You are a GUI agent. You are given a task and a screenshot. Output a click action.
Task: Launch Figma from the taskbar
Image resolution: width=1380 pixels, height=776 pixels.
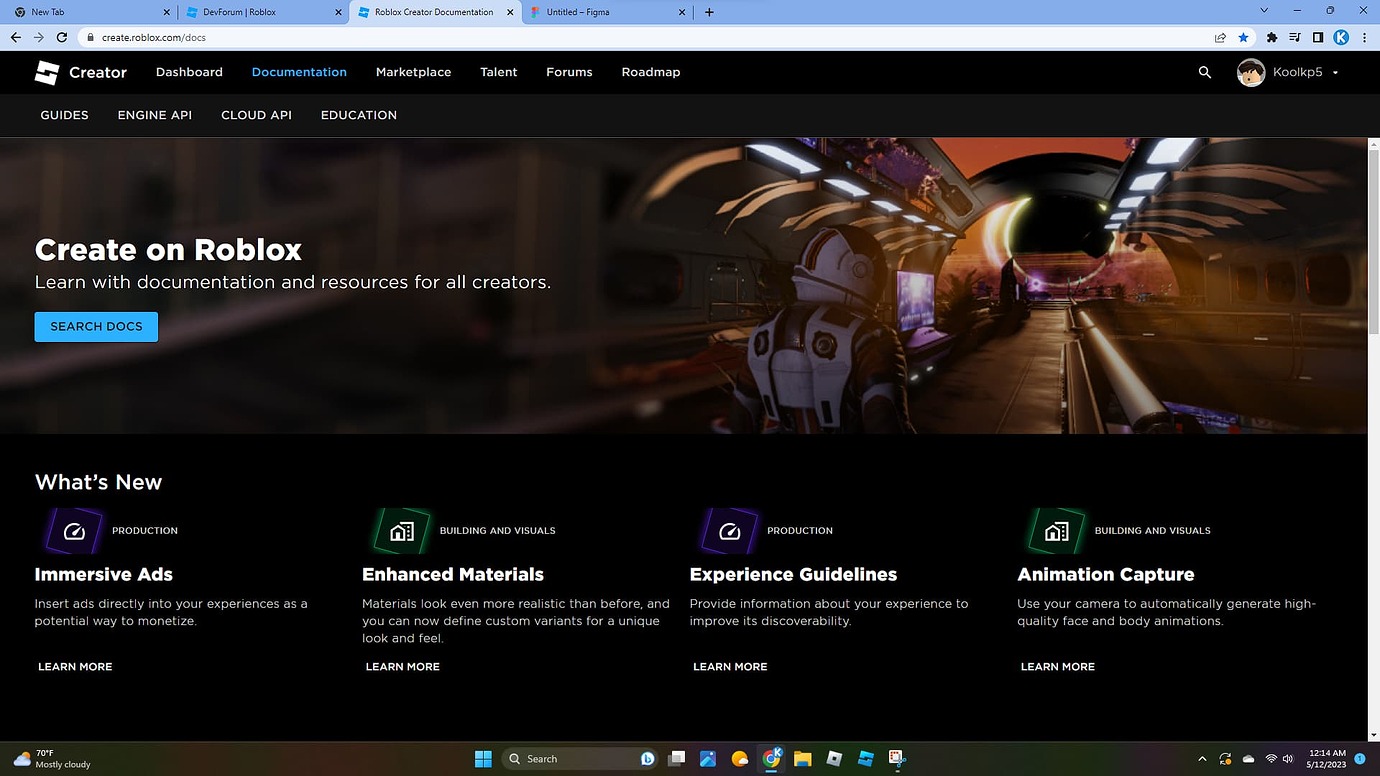click(896, 758)
